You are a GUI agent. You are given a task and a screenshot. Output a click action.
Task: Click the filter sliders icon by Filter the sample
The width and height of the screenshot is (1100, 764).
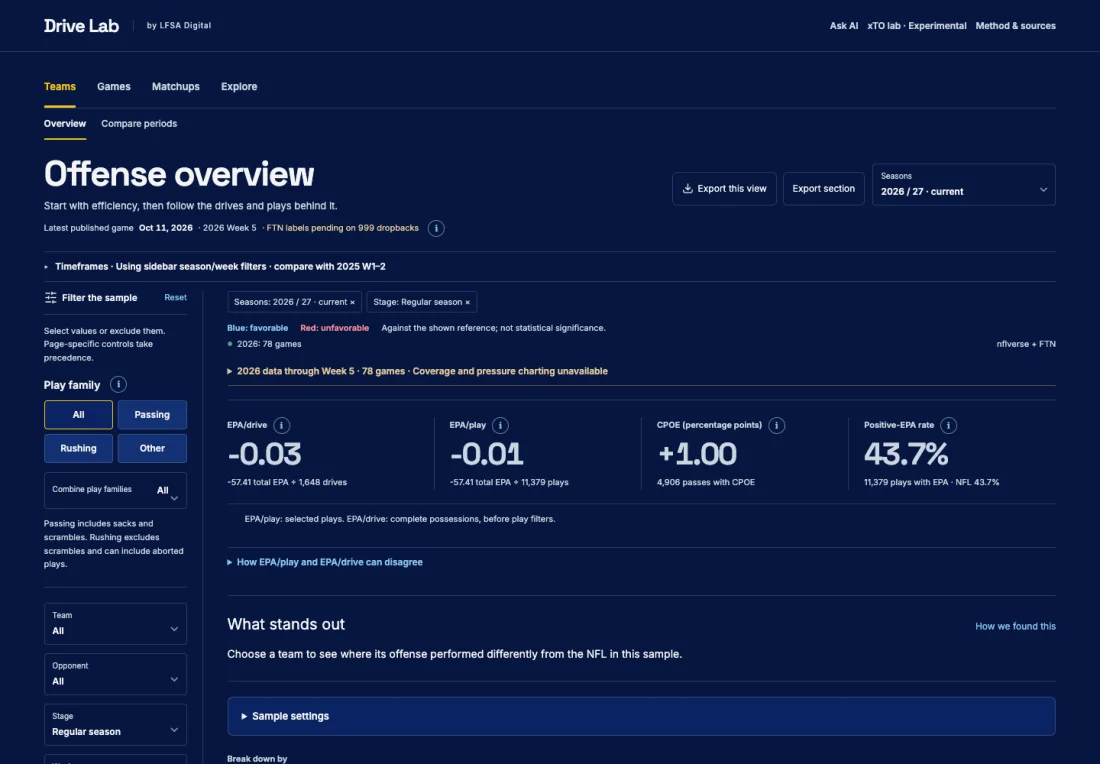click(x=51, y=297)
